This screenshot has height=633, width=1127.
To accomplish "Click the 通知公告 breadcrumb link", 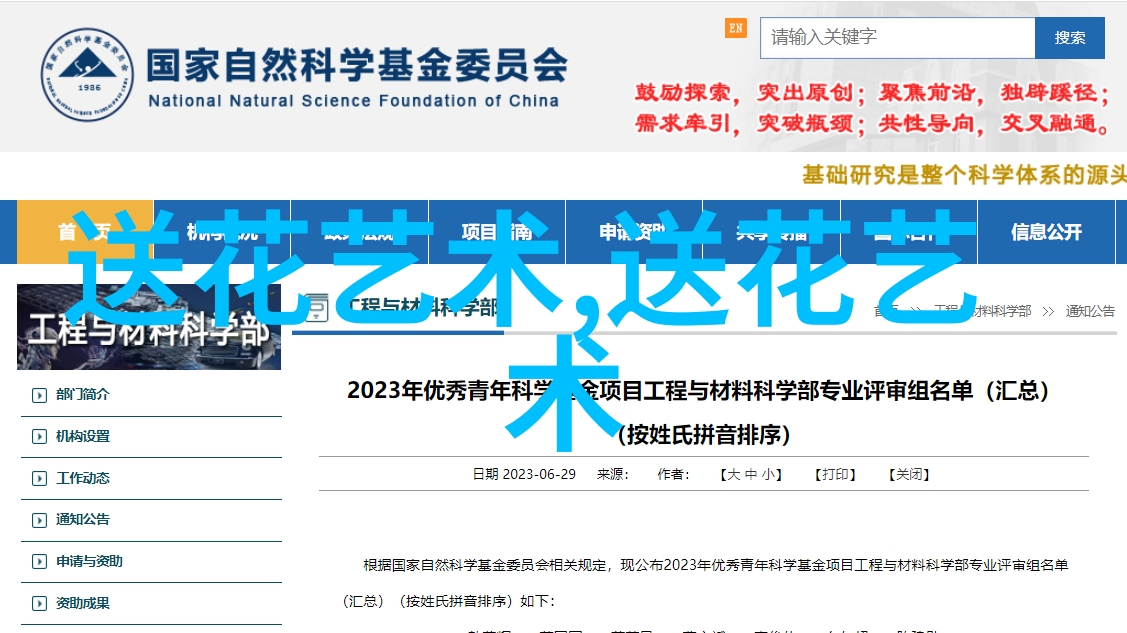I will pyautogui.click(x=1090, y=311).
